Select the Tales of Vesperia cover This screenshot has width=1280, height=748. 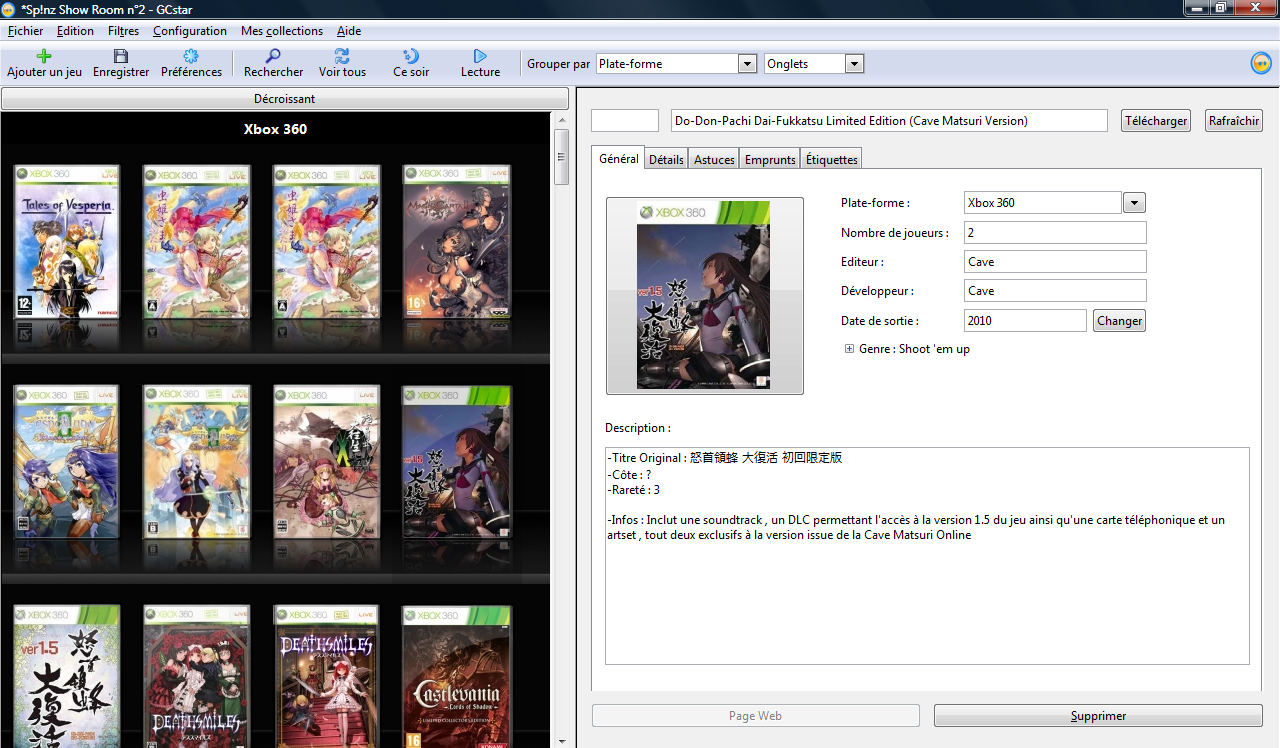[x=67, y=243]
